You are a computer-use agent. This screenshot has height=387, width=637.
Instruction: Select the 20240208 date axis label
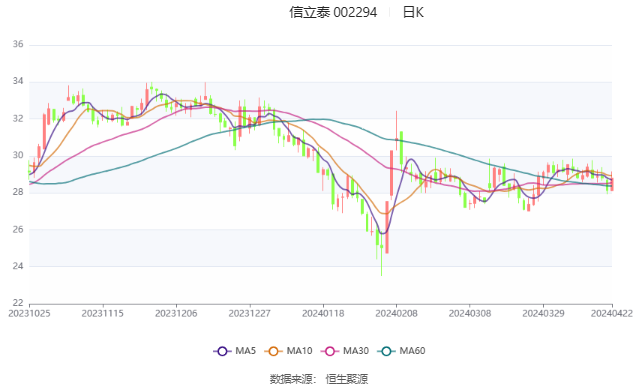(x=396, y=314)
